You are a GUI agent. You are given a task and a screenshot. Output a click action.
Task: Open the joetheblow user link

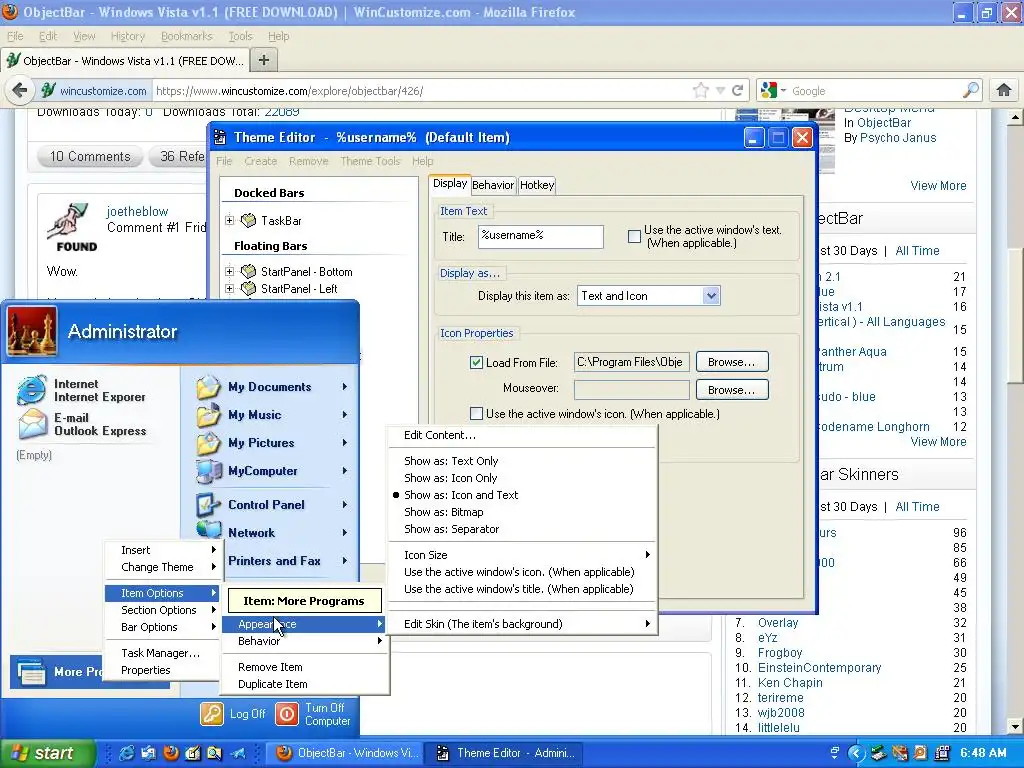tap(137, 211)
